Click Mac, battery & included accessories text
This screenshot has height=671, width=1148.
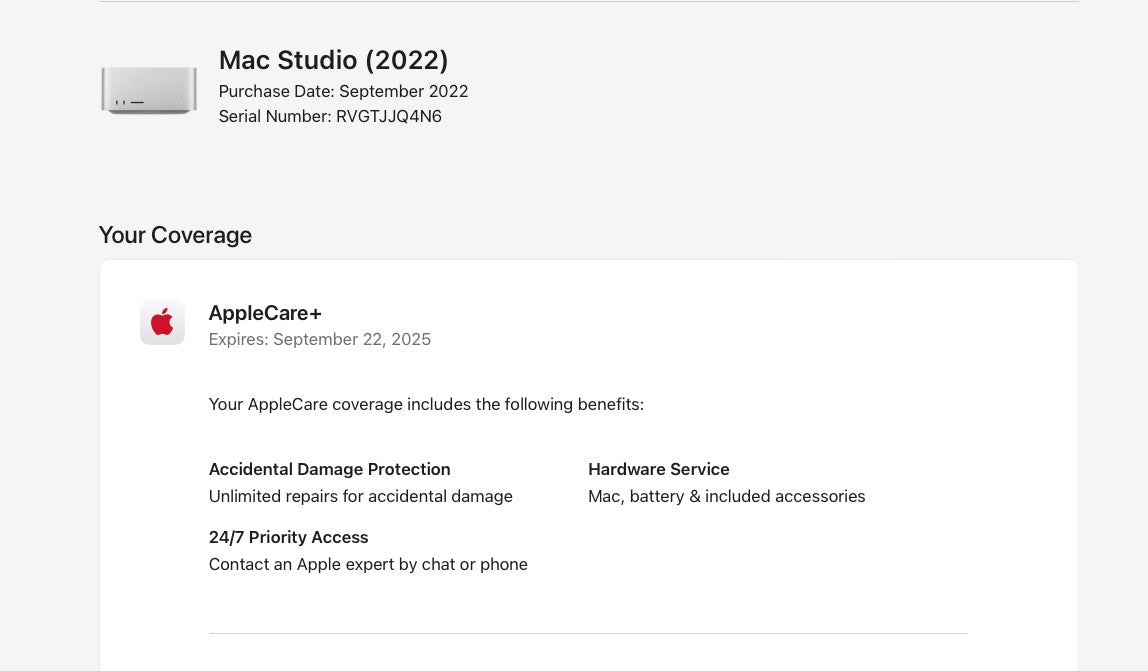click(x=726, y=496)
